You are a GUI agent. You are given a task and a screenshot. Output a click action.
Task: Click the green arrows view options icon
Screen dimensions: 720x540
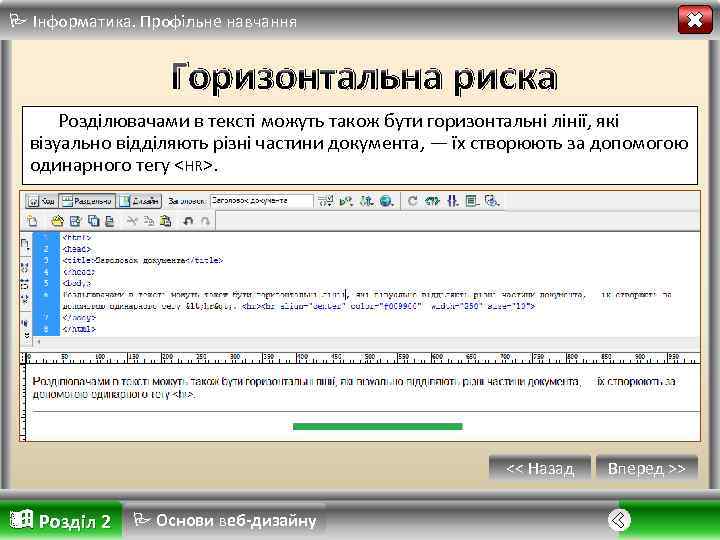click(x=432, y=201)
